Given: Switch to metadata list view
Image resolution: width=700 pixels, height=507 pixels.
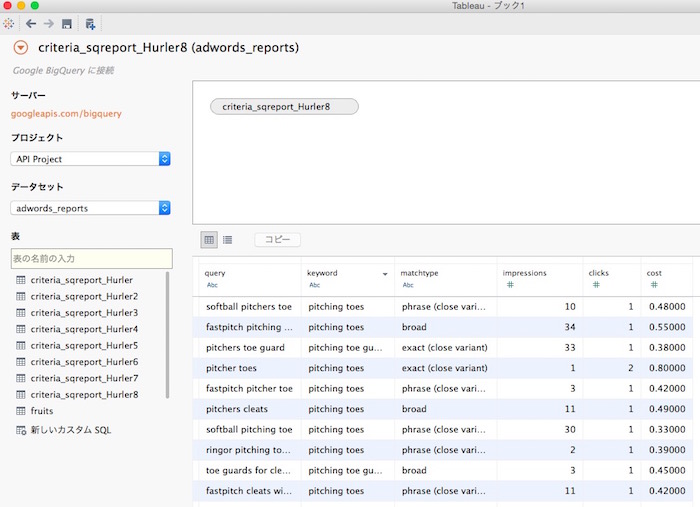Looking at the screenshot, I should coord(228,240).
